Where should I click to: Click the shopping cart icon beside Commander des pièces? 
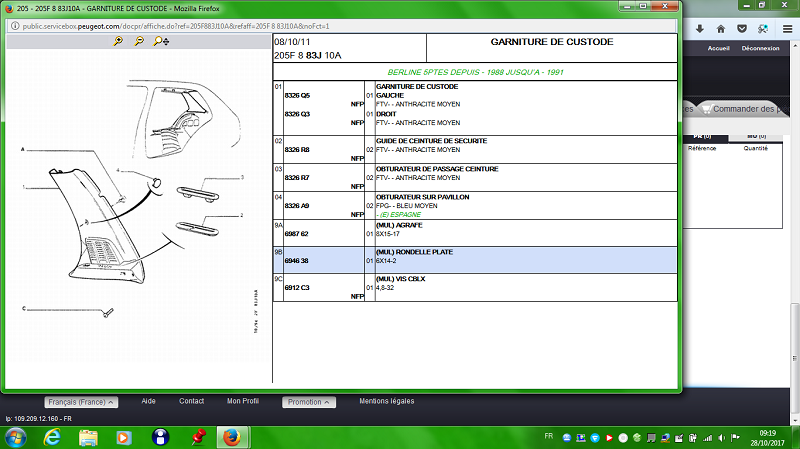(x=707, y=109)
